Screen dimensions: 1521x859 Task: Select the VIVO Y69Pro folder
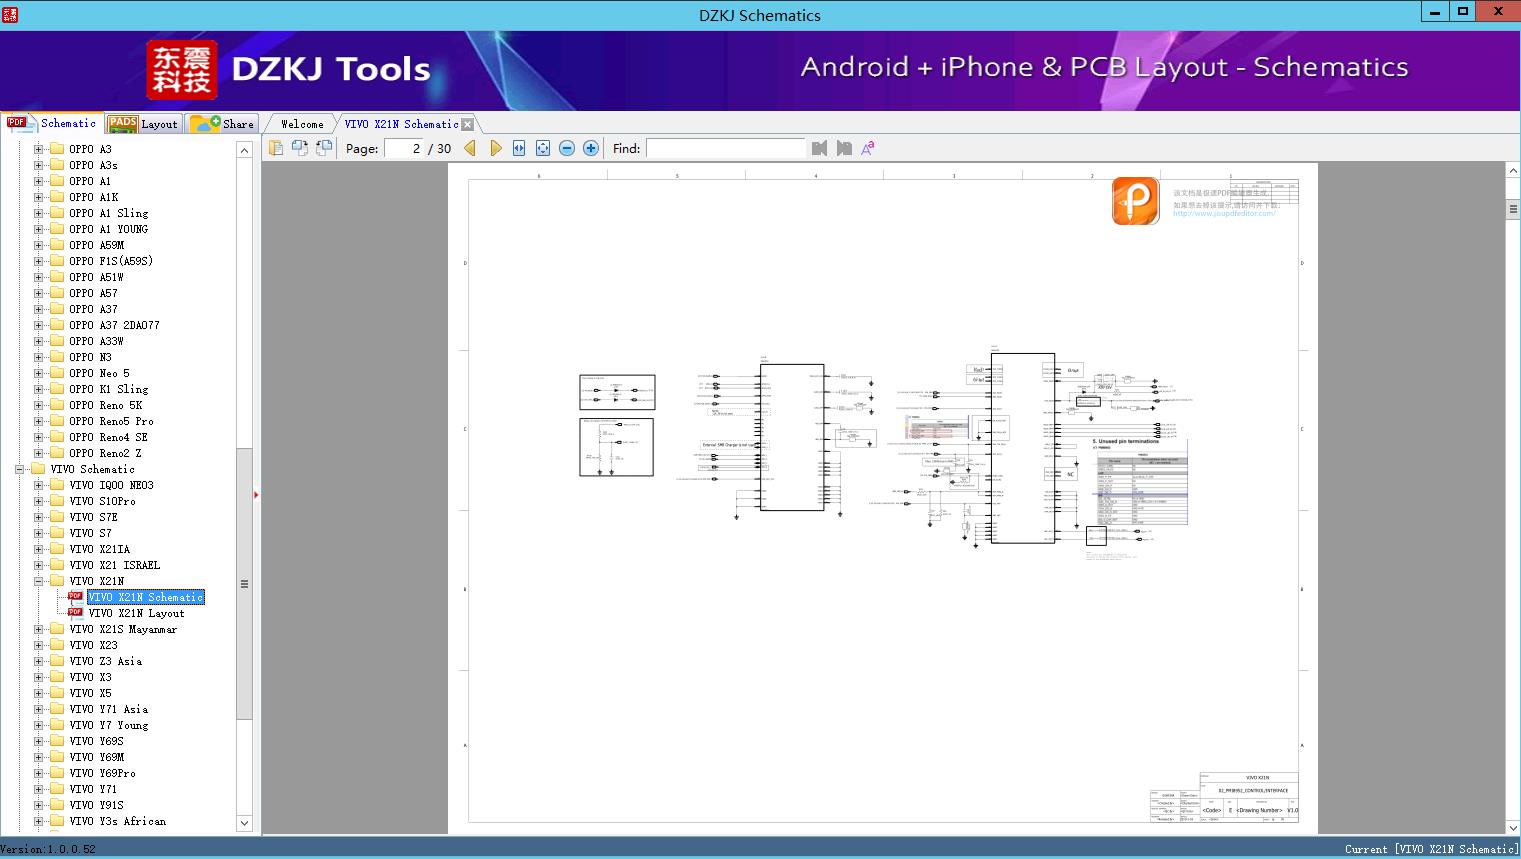pos(102,773)
